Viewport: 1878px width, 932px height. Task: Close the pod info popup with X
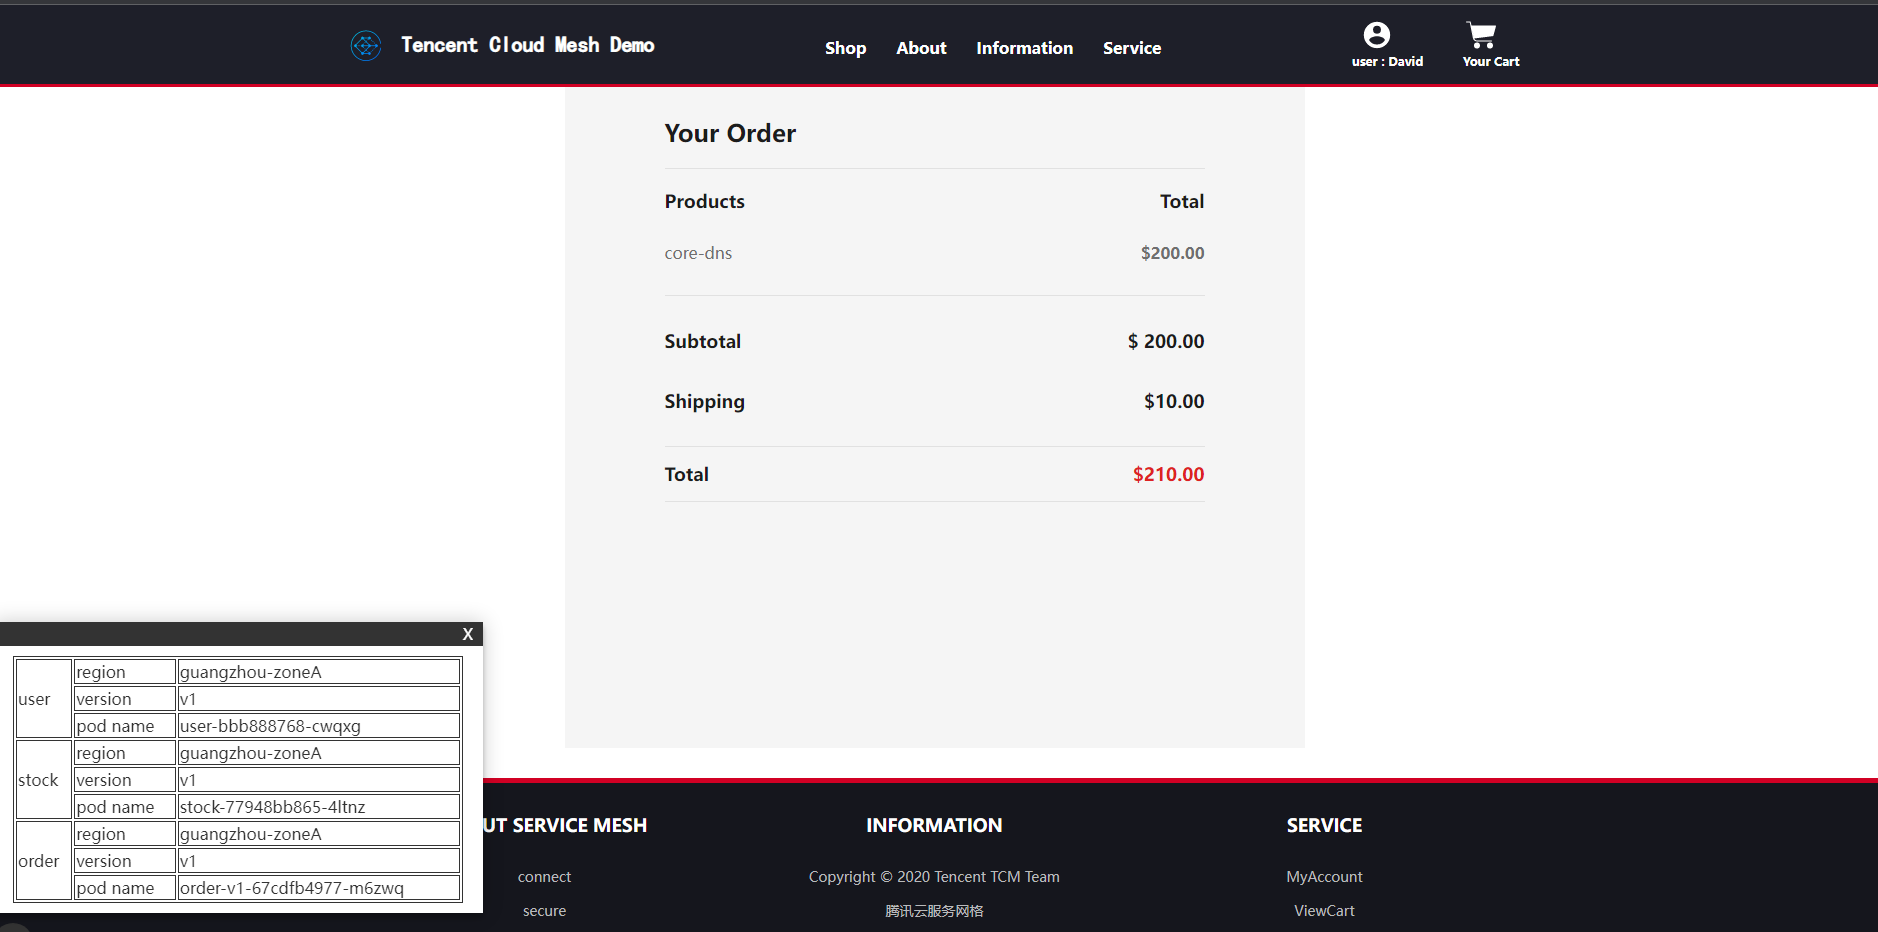coord(467,634)
